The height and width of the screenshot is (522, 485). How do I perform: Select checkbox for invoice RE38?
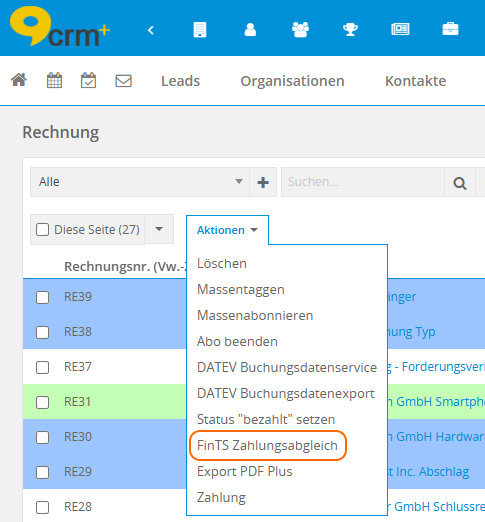42,332
